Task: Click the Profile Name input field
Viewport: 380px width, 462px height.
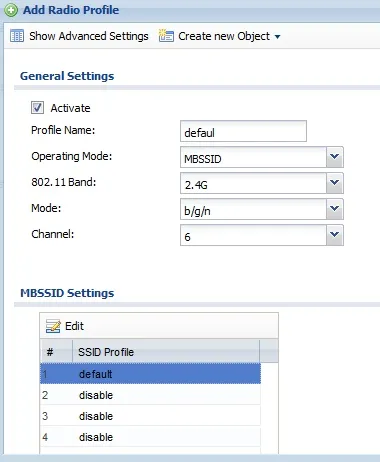Action: click(x=243, y=131)
